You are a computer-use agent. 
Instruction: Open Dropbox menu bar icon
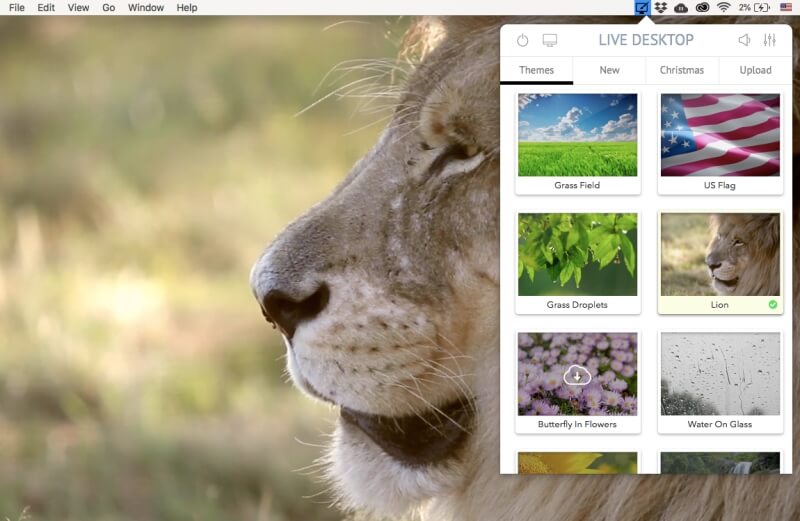pyautogui.click(x=661, y=8)
